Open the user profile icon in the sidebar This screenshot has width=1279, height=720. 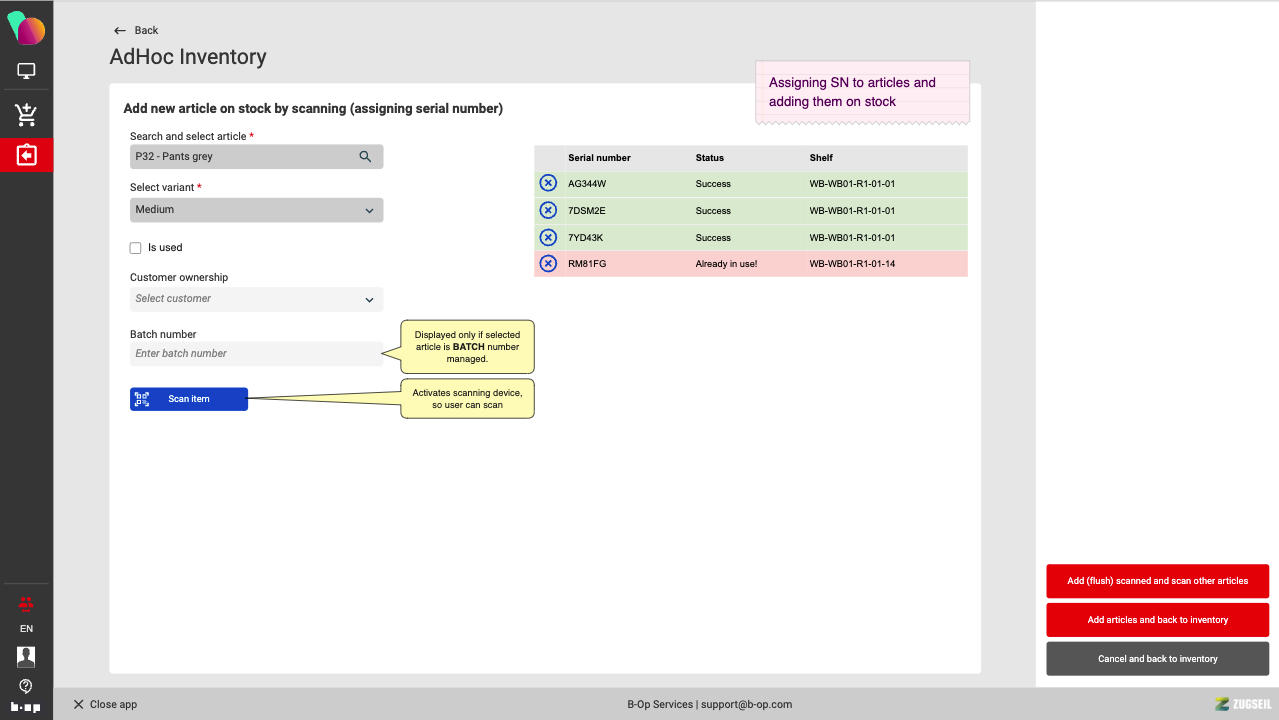coord(26,656)
